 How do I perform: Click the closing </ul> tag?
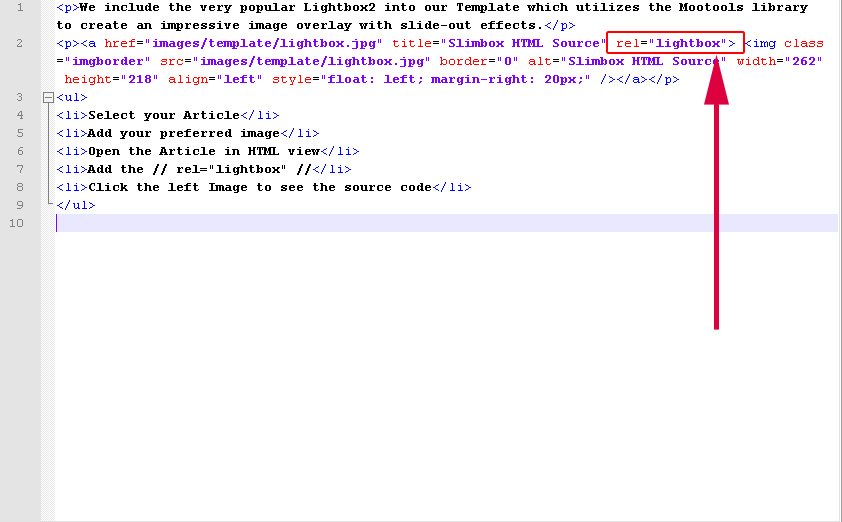(x=76, y=206)
